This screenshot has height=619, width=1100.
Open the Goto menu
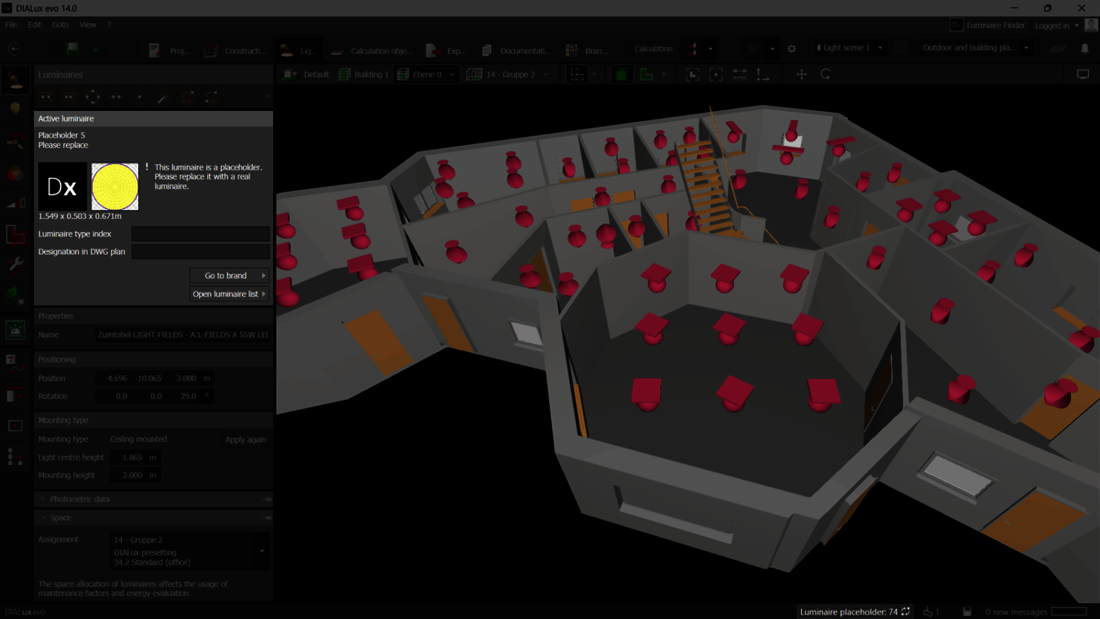(x=60, y=24)
